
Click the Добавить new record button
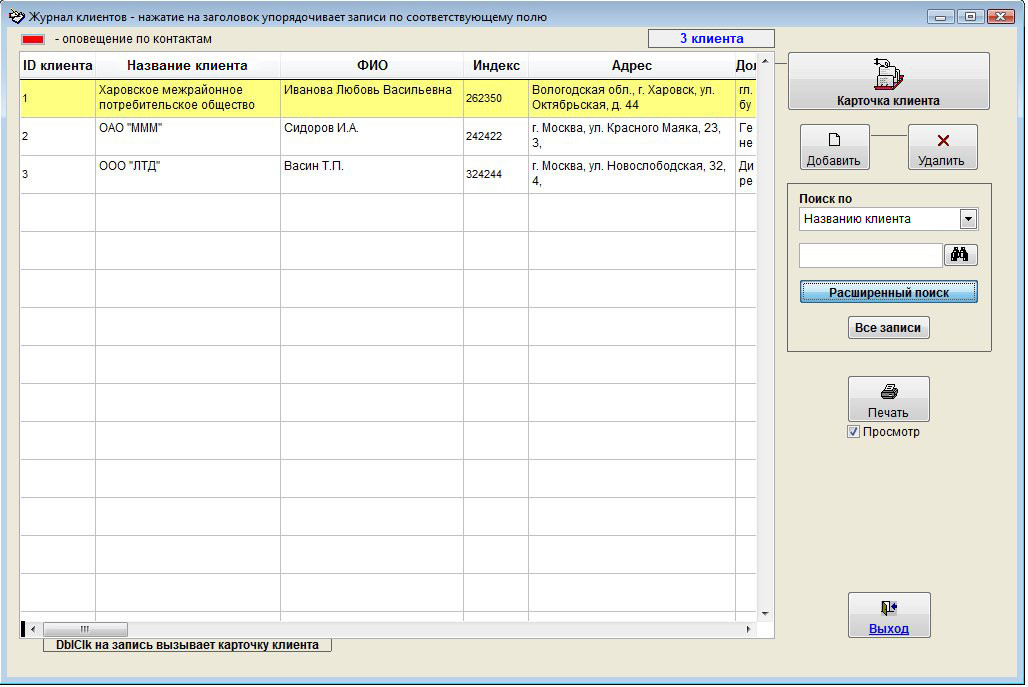(x=834, y=148)
